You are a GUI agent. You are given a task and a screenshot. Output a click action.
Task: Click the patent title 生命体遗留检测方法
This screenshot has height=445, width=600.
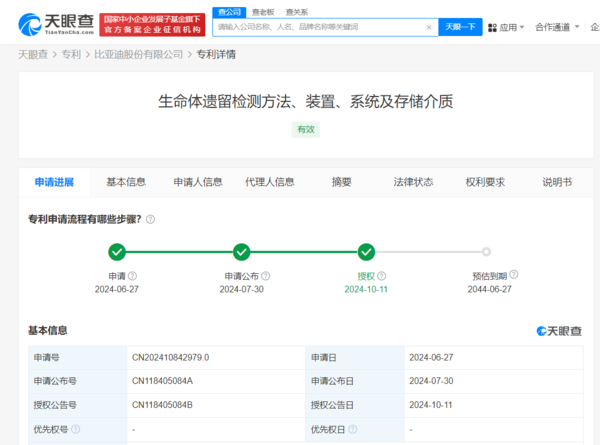(x=306, y=102)
